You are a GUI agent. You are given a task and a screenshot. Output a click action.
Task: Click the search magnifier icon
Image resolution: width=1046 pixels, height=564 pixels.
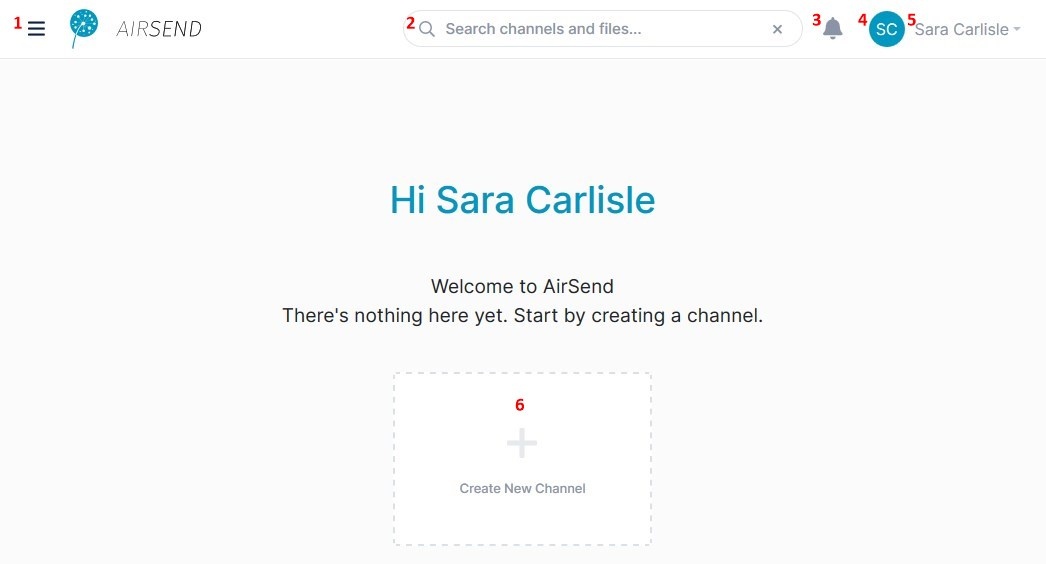427,29
